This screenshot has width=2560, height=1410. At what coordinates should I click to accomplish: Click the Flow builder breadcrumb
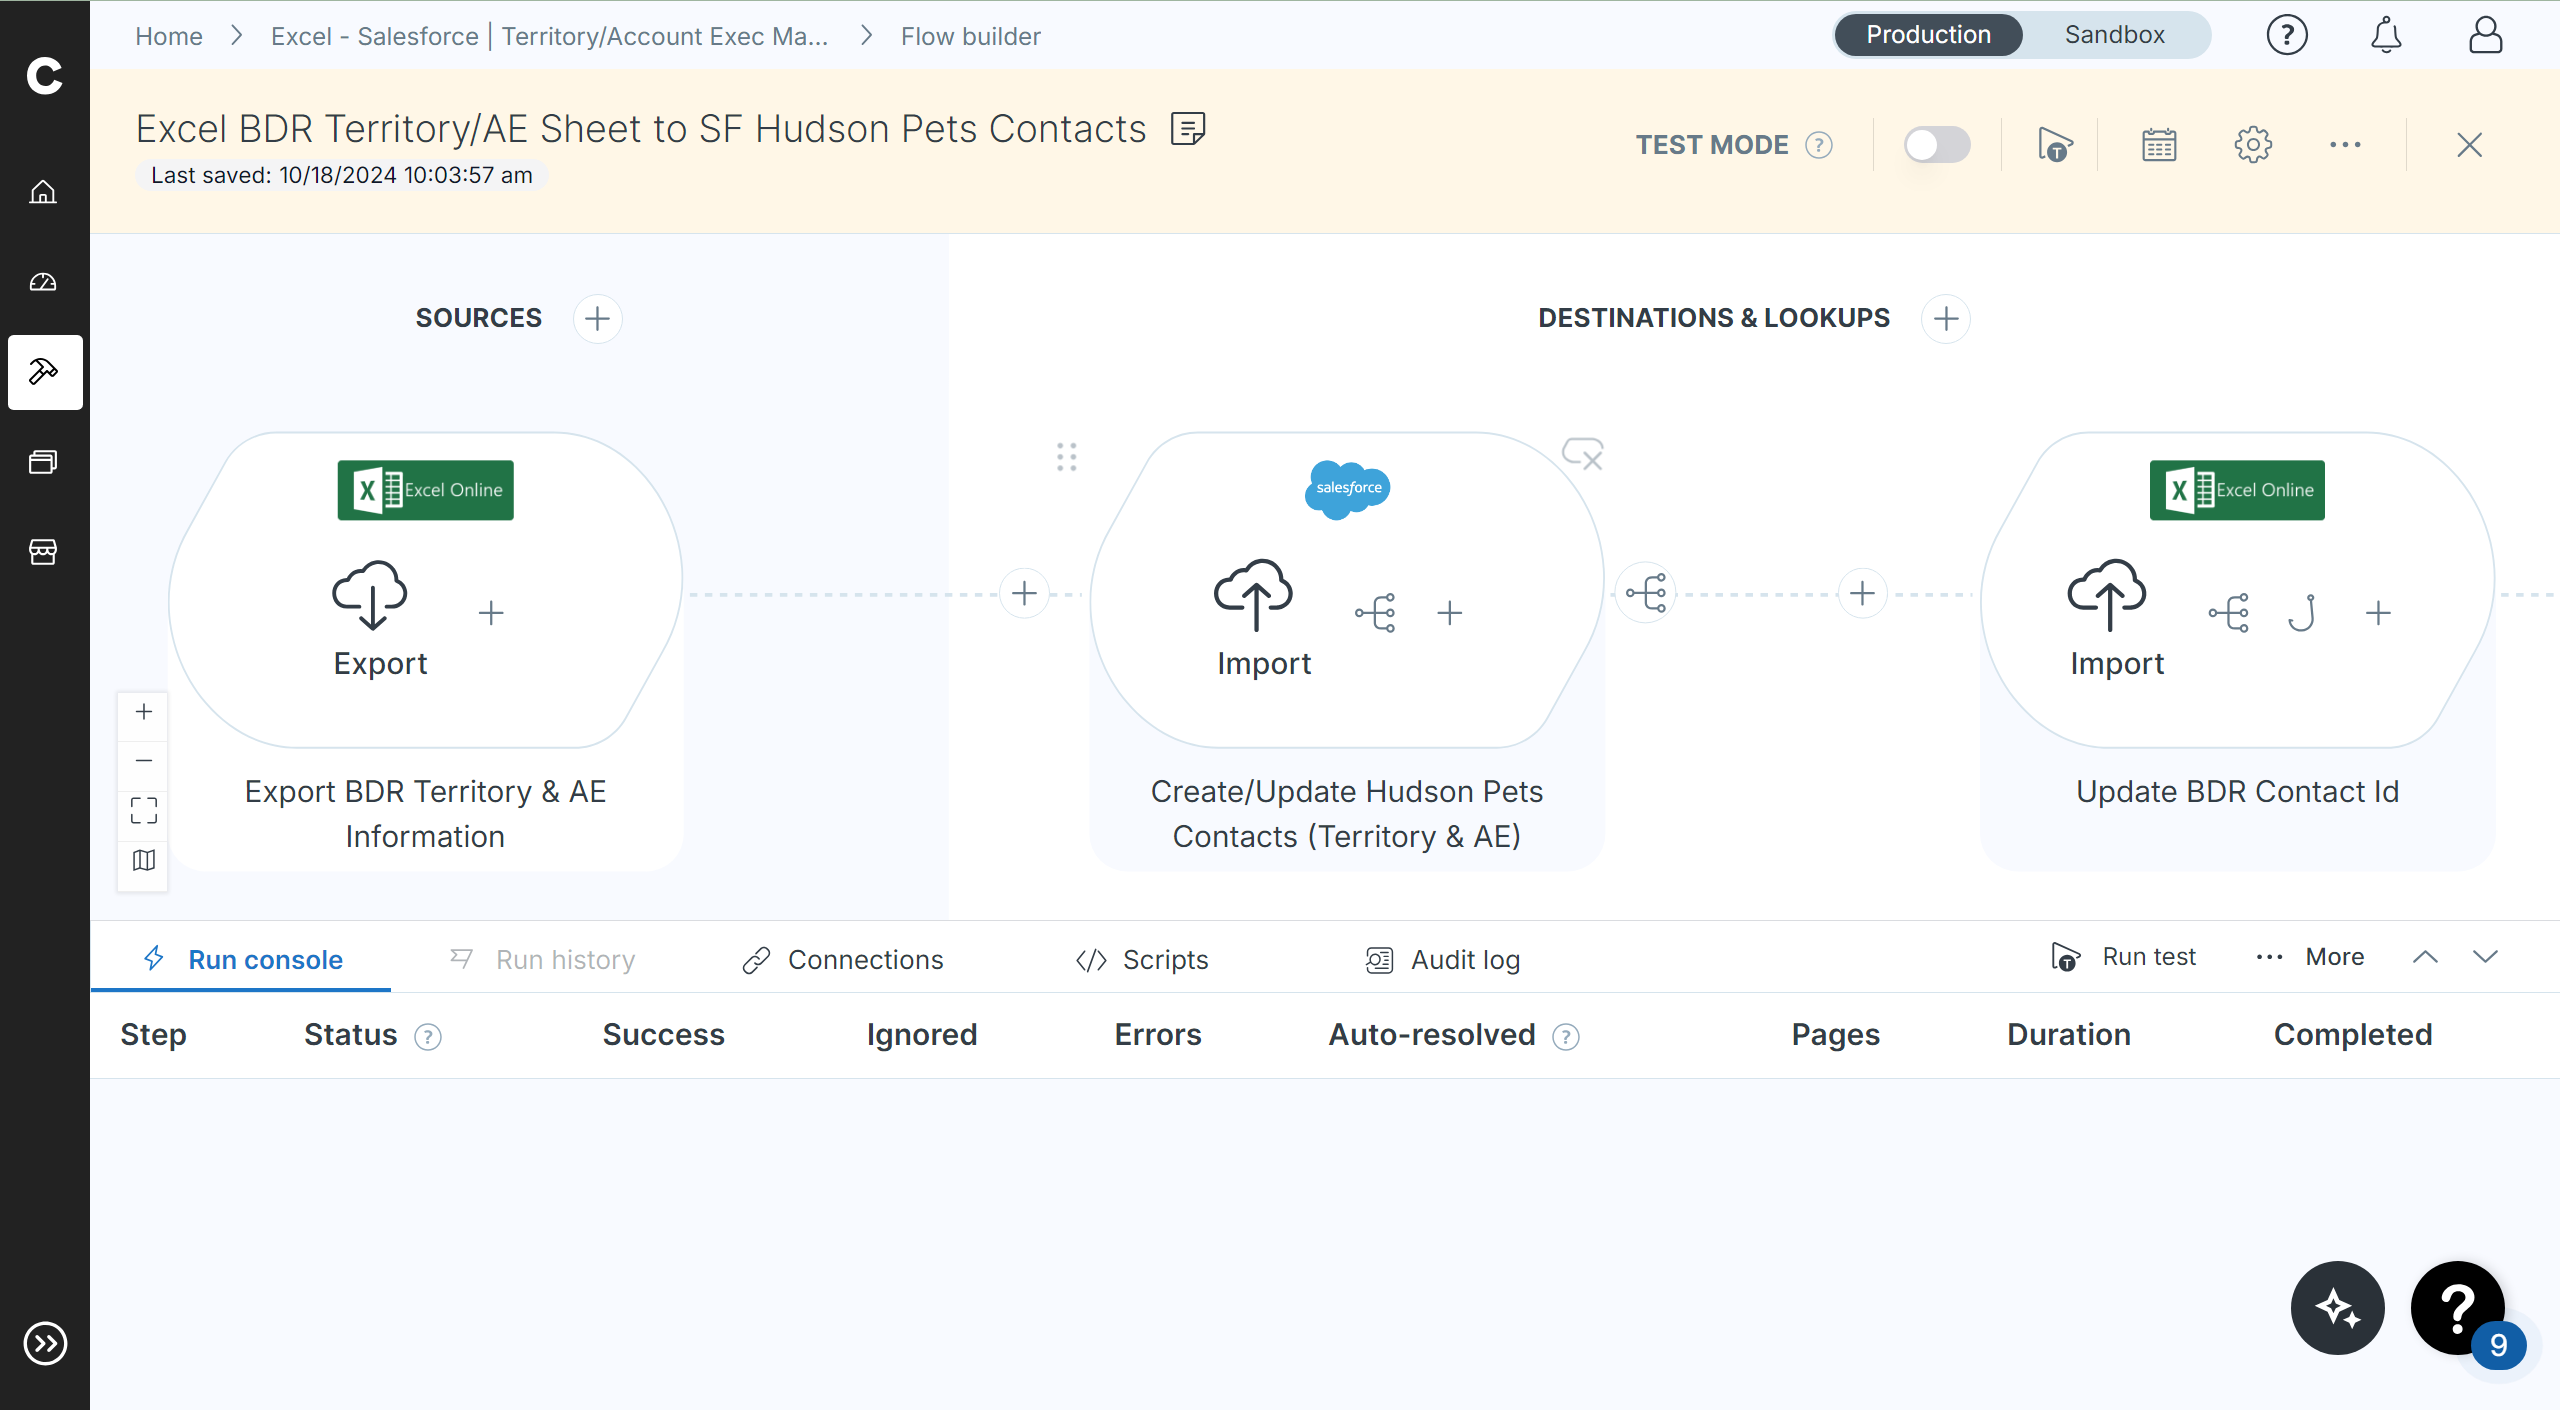pos(970,36)
